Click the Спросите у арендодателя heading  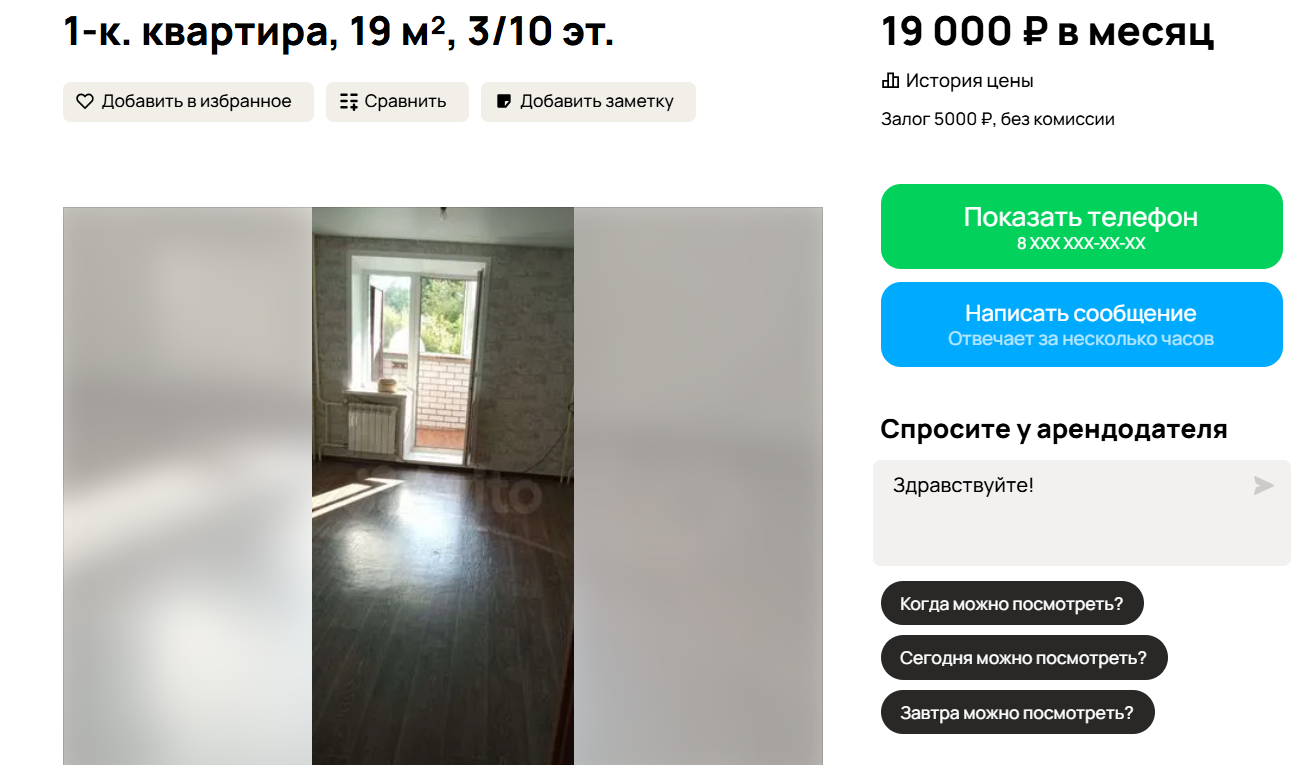click(x=1053, y=429)
